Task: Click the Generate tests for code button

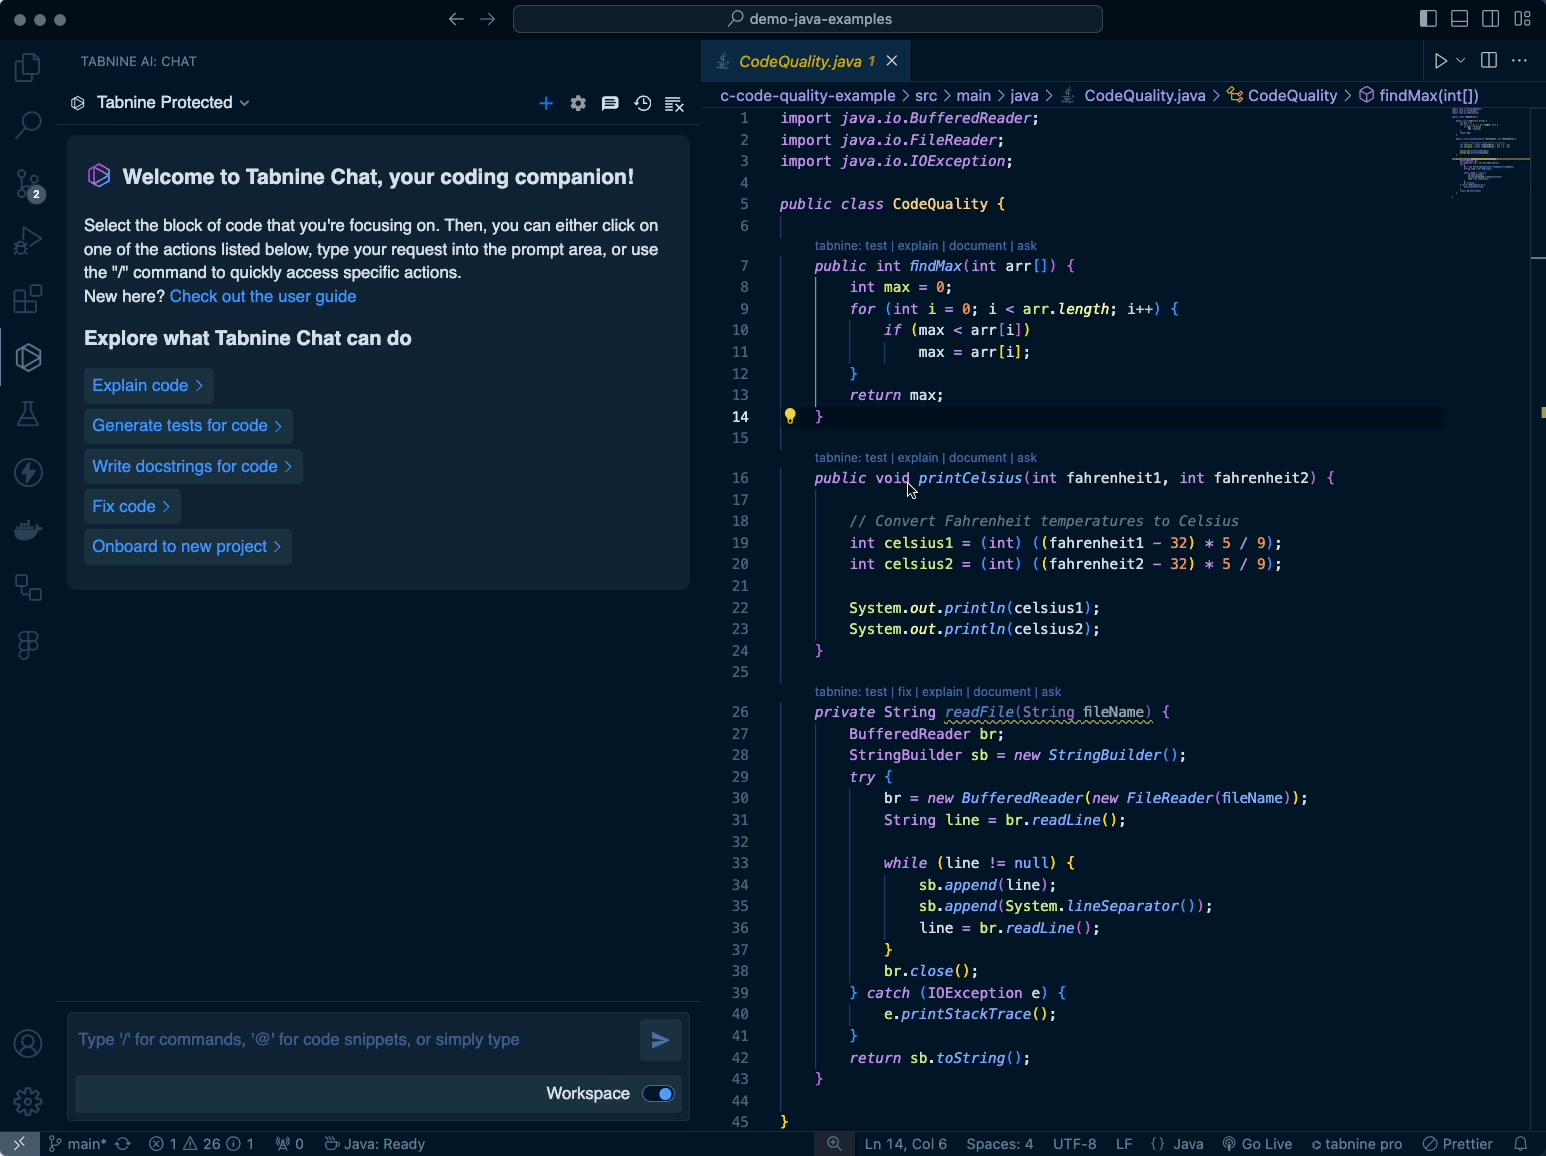Action: pos(187,426)
